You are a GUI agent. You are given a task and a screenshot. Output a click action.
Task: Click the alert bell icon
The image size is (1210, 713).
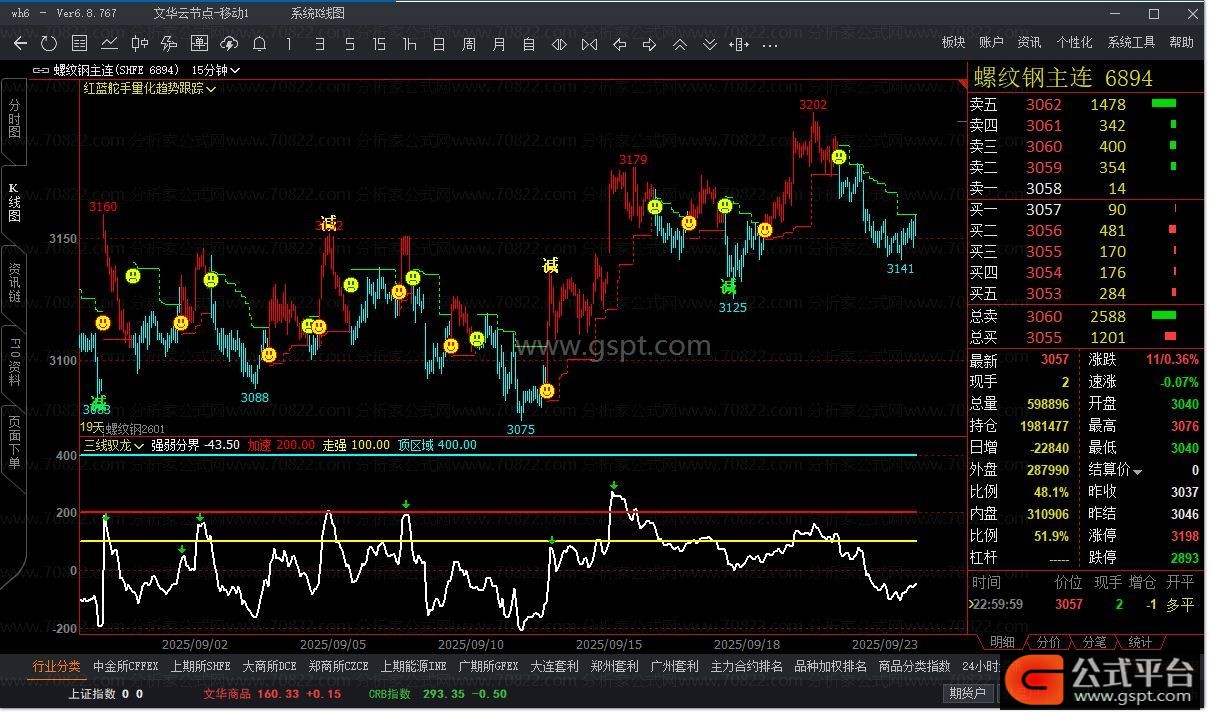pyautogui.click(x=259, y=44)
